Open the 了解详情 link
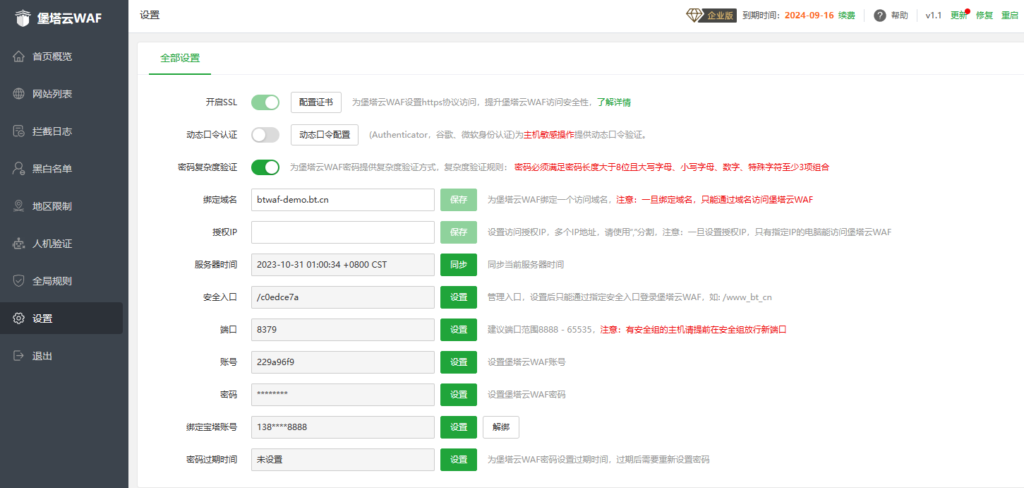 [x=613, y=103]
